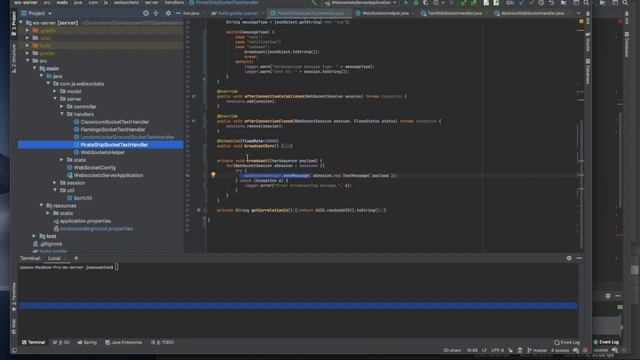Open the Favorites tool window on the left strip
This screenshot has width=640, height=360.
14,297
